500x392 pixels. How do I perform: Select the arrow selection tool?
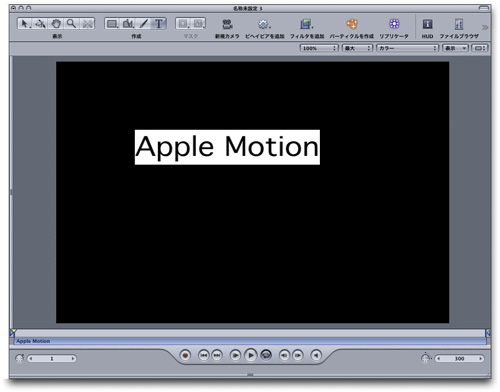coord(24,24)
